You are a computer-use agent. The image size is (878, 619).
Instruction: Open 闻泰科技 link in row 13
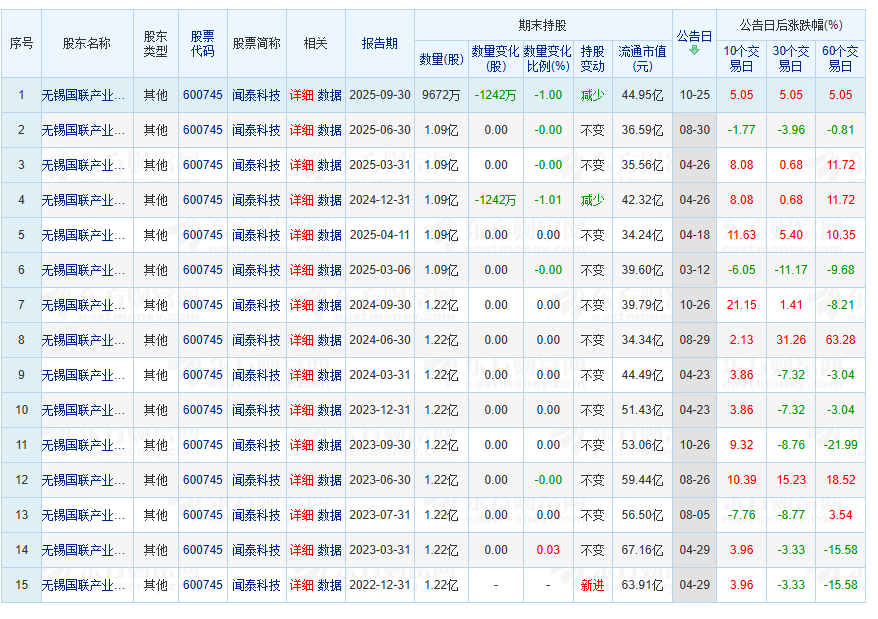[x=256, y=515]
